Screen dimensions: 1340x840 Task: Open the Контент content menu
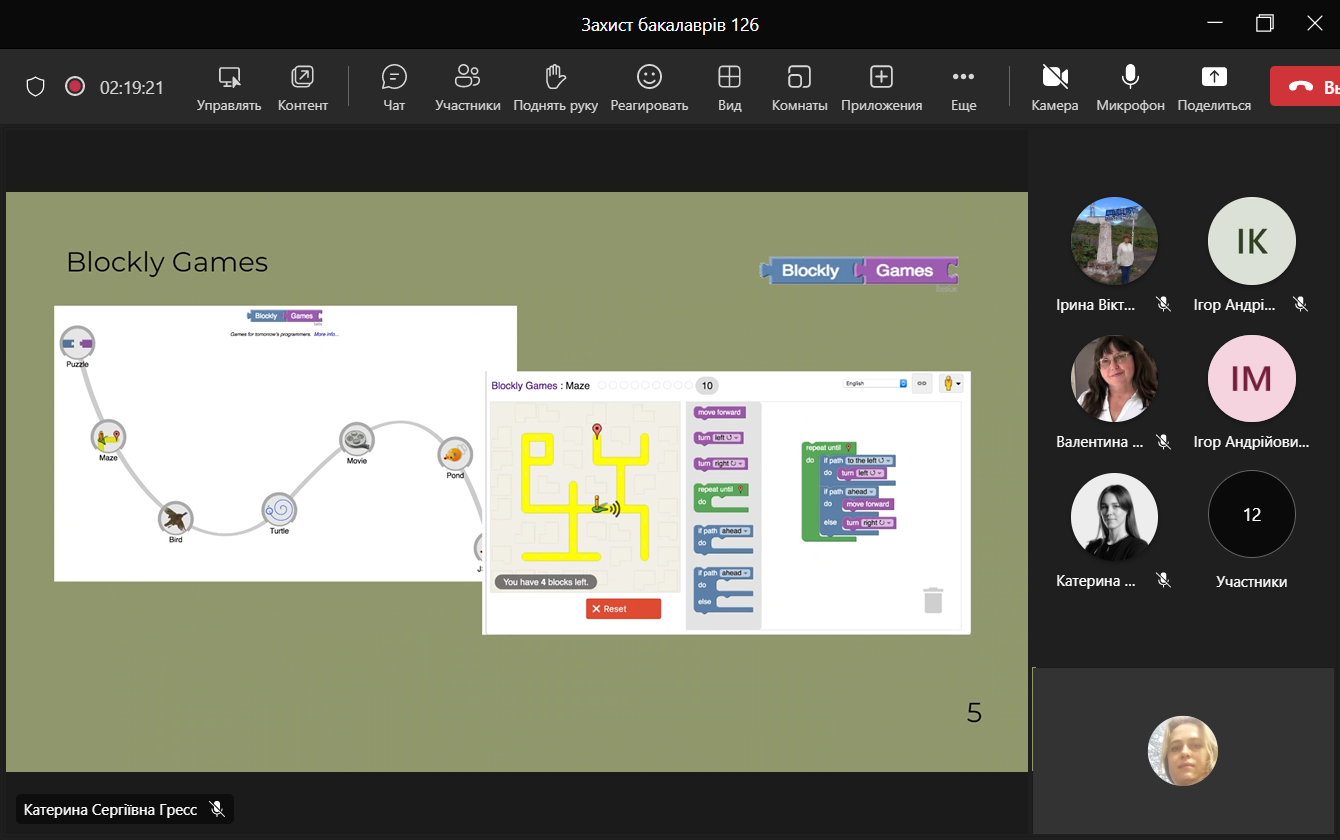tap(302, 86)
